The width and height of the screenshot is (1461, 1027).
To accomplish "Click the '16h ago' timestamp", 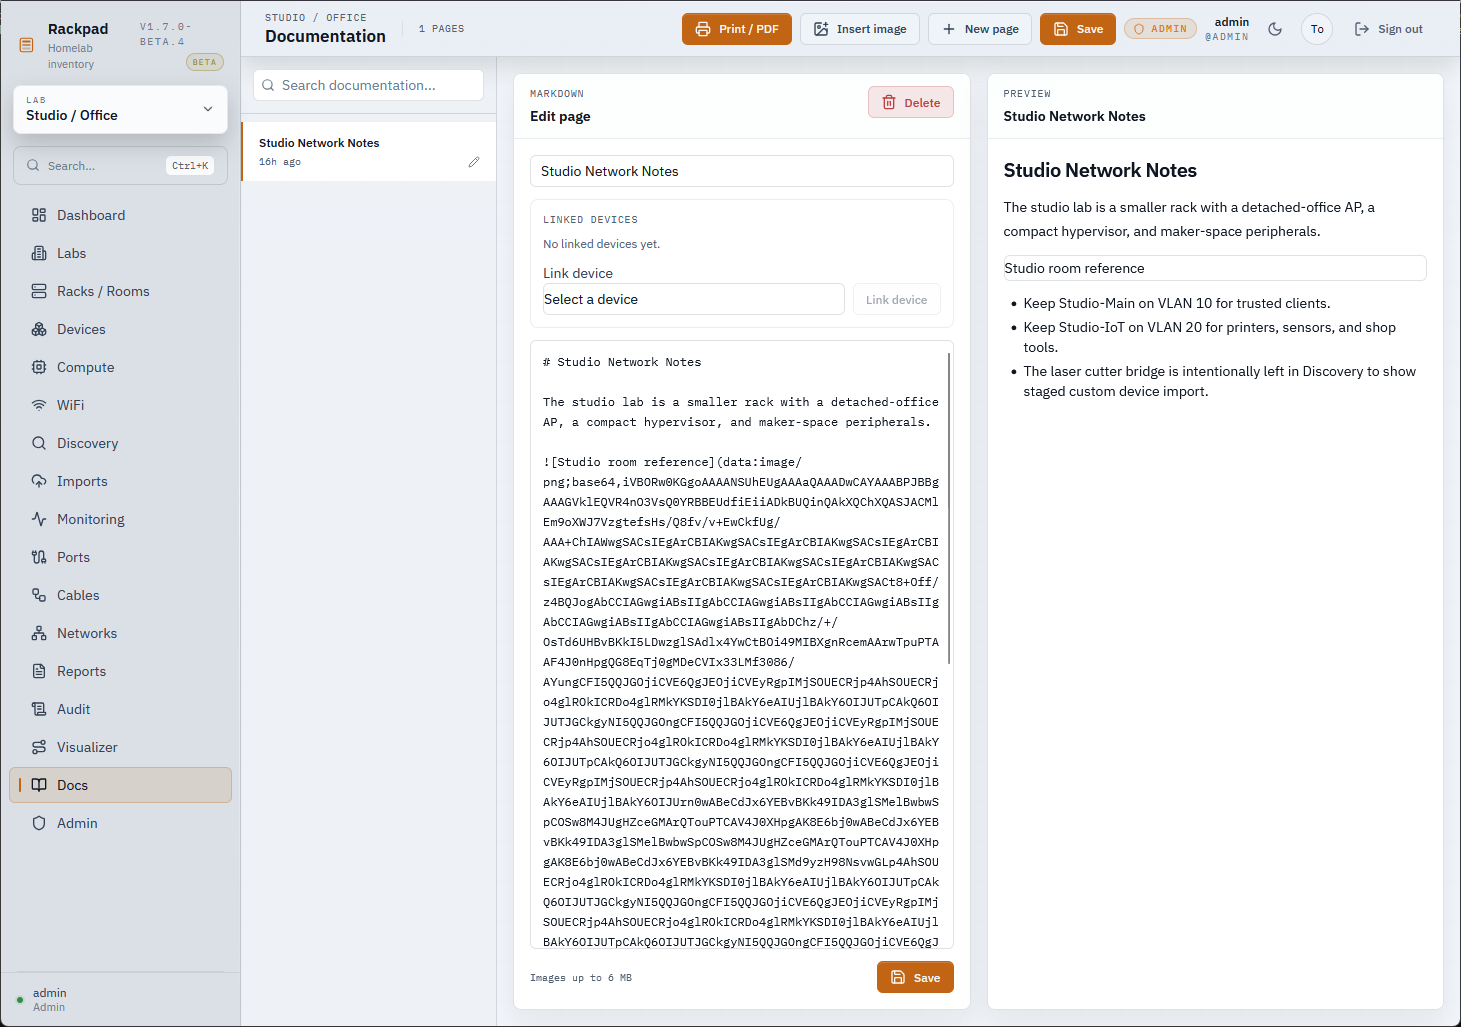I will coord(280,162).
